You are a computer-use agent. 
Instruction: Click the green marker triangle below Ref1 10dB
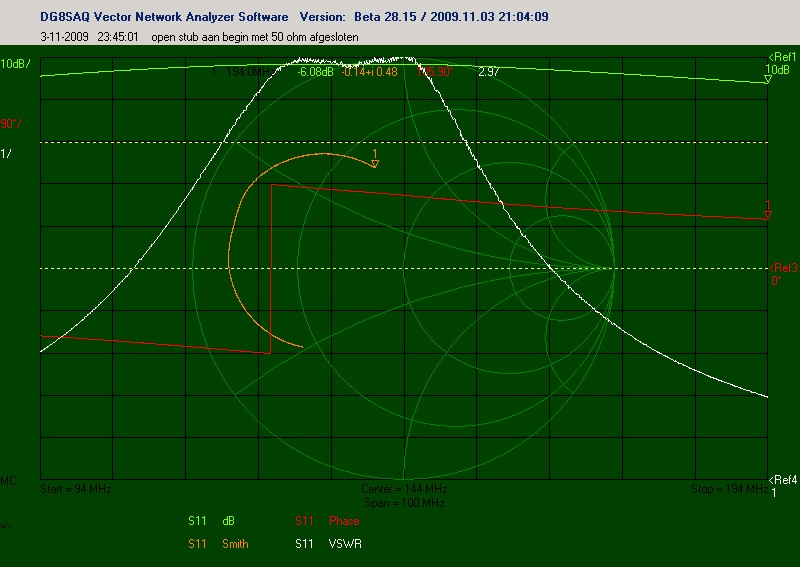click(x=768, y=79)
